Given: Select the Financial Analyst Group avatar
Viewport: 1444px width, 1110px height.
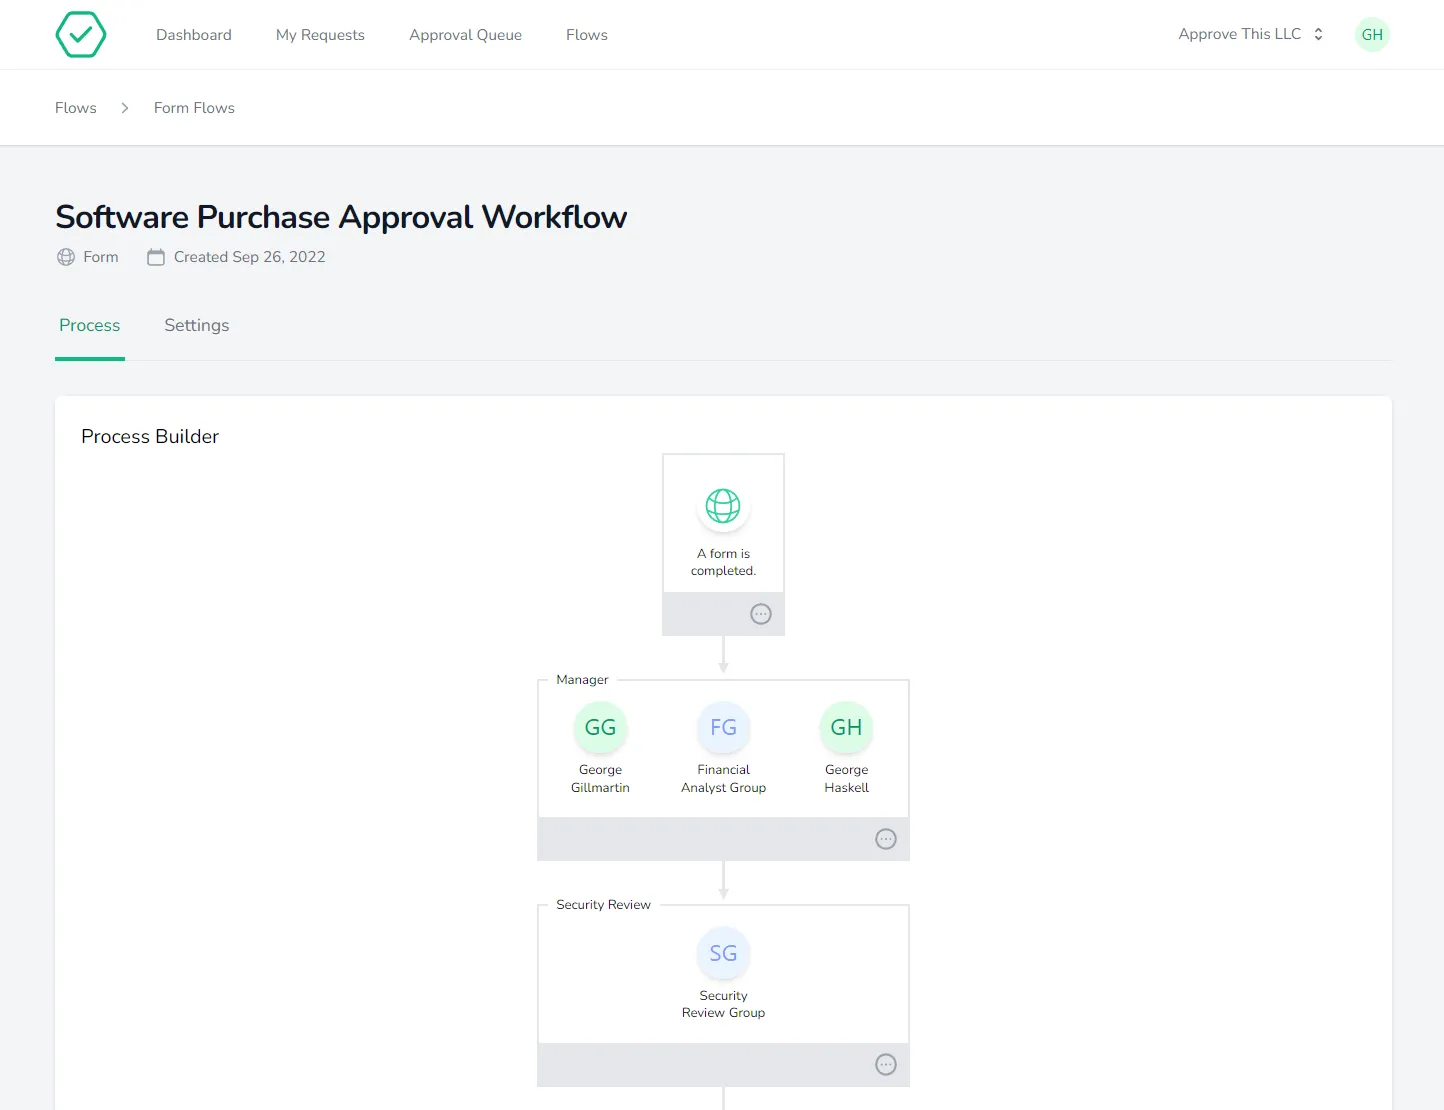Looking at the screenshot, I should tap(723, 727).
